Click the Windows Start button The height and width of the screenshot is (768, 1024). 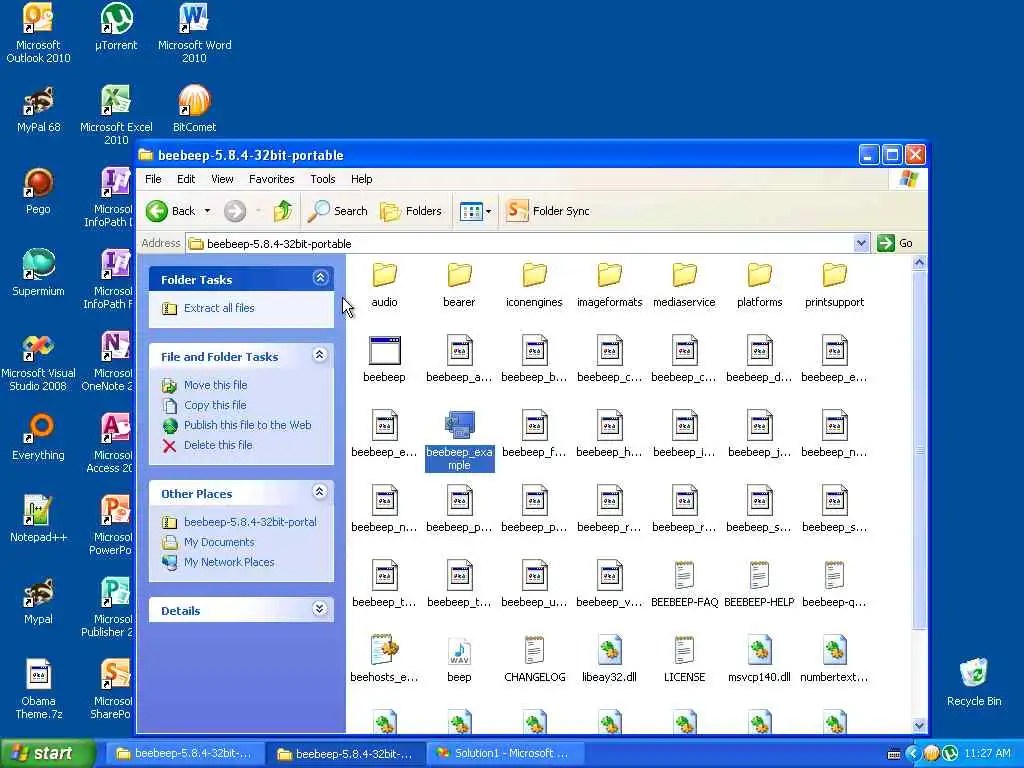coord(48,754)
